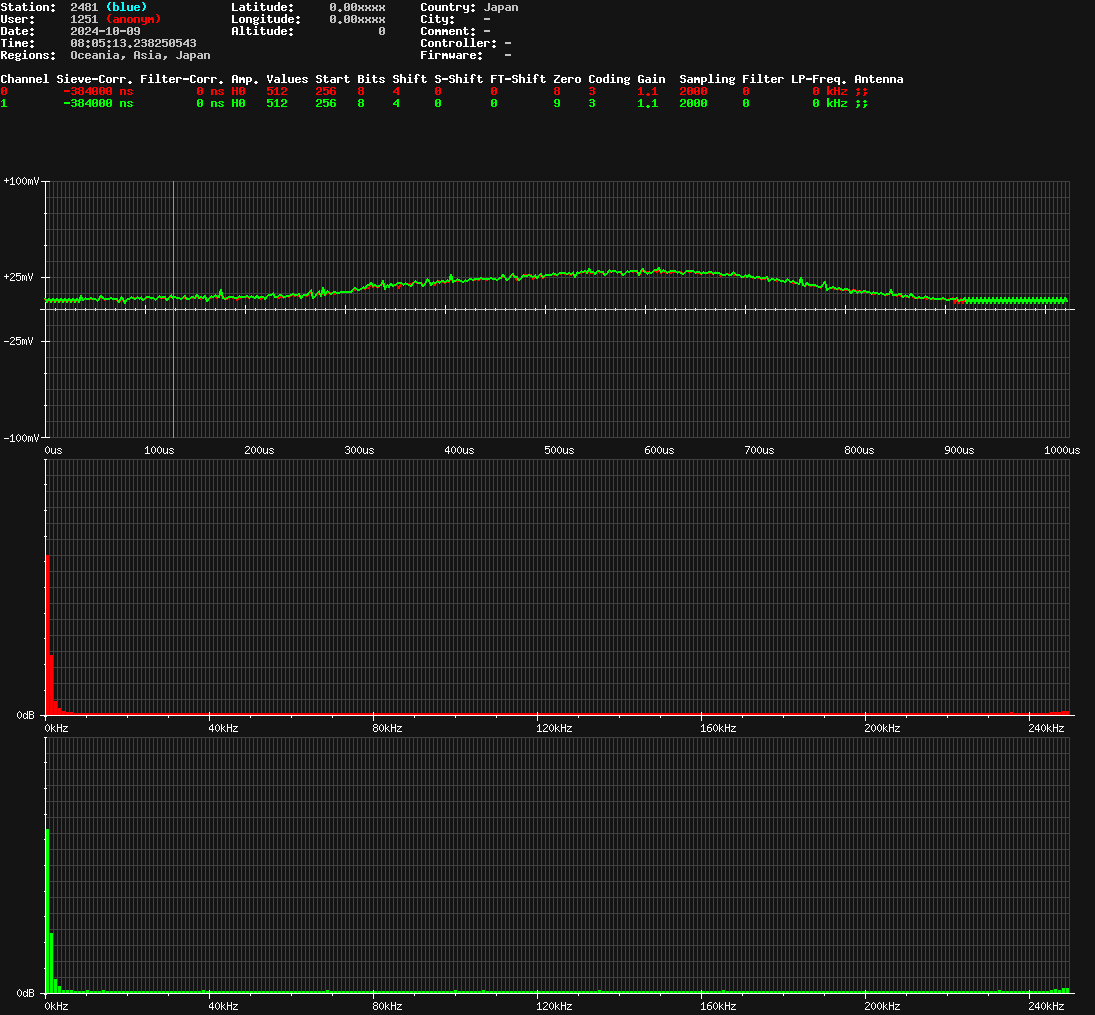Click the 1000us time axis label

click(x=1062, y=450)
